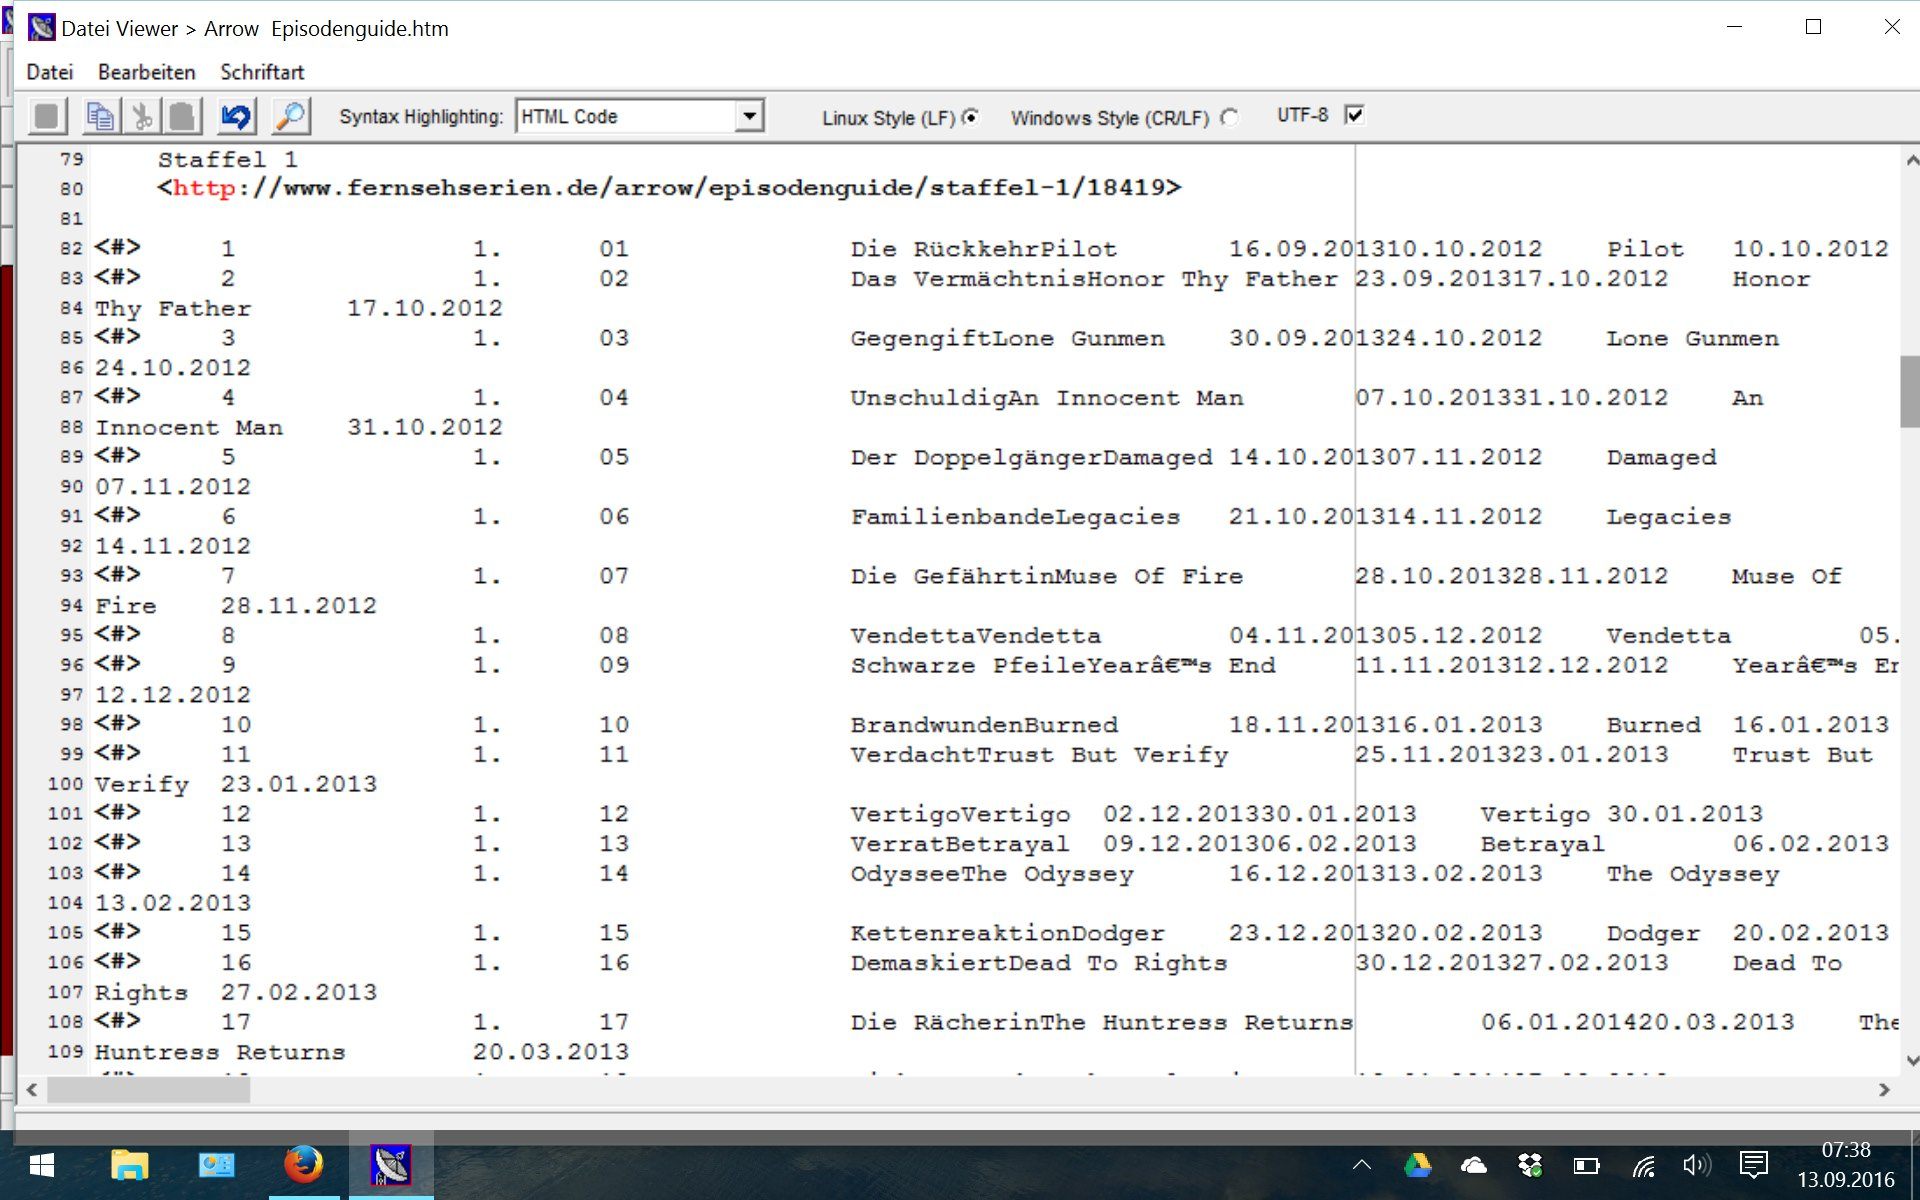Click 'Huntress Returns' text on line 109
Screen dimensions: 1920x1200
(220, 1052)
